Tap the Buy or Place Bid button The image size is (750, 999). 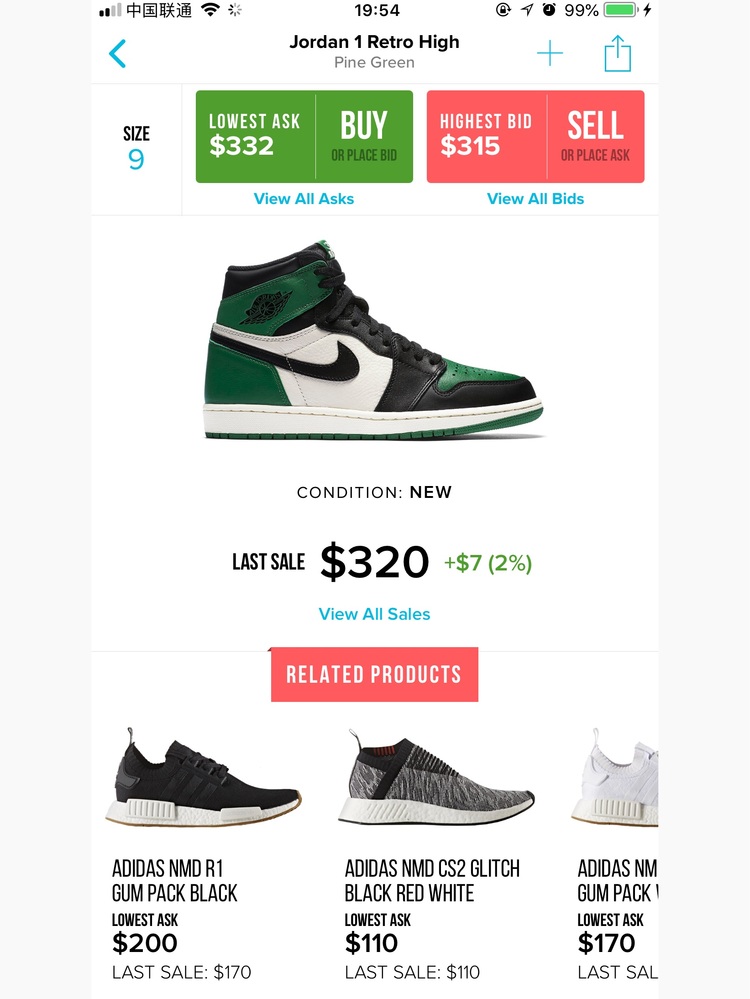(x=364, y=136)
